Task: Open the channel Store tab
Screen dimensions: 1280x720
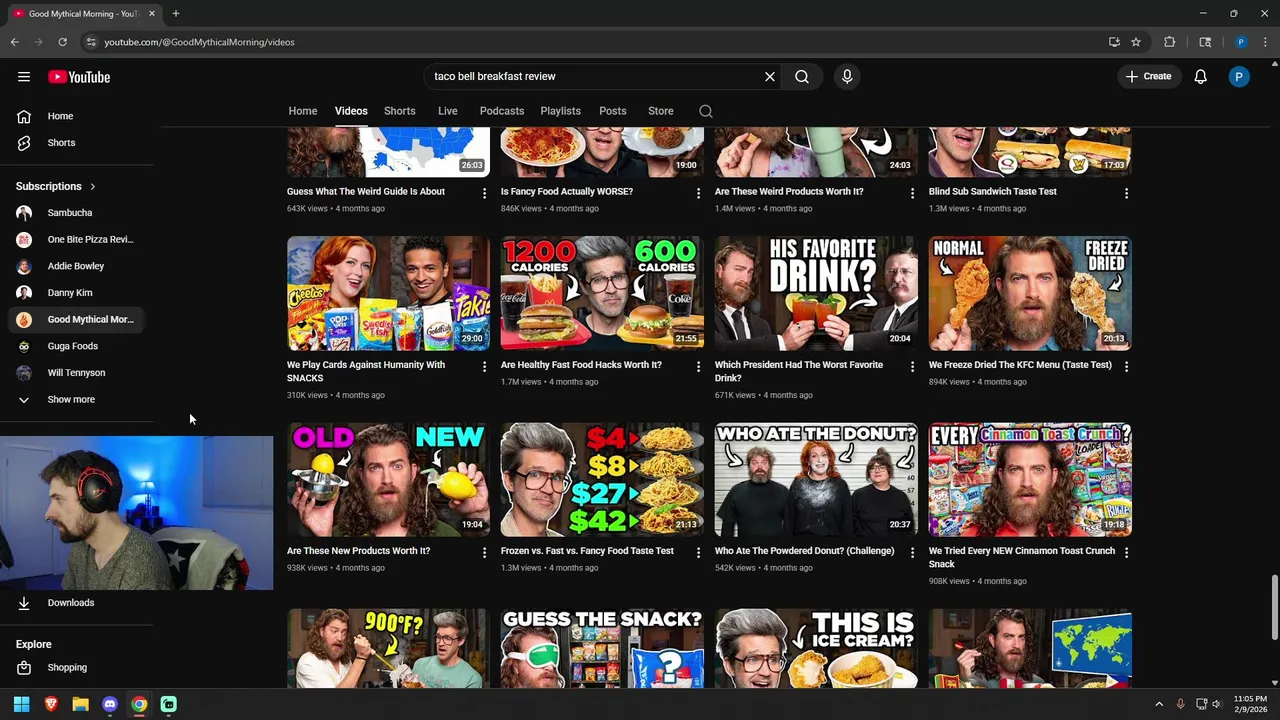Action: point(661,111)
